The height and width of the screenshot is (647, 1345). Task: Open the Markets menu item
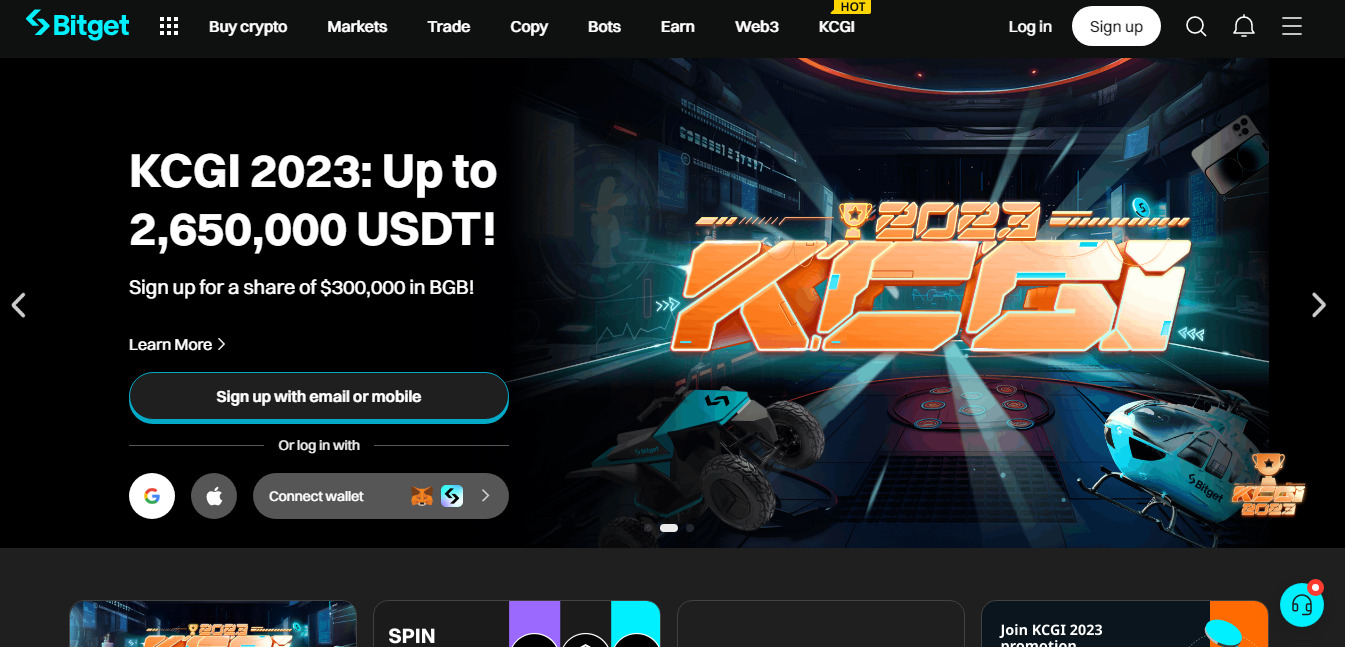coord(357,27)
